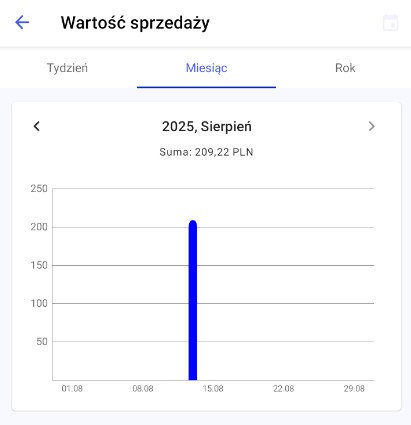Go back with the blue arrow icon
411x425 pixels.
[22, 23]
